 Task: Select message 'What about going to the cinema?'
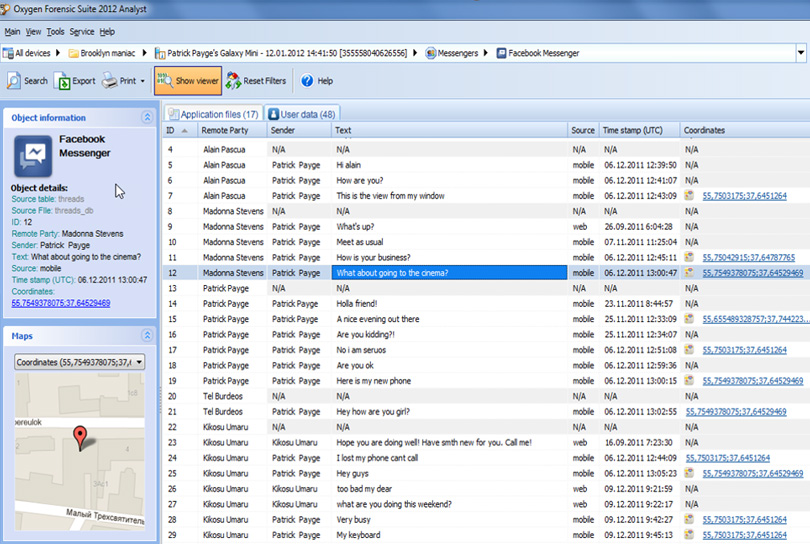coord(449,273)
